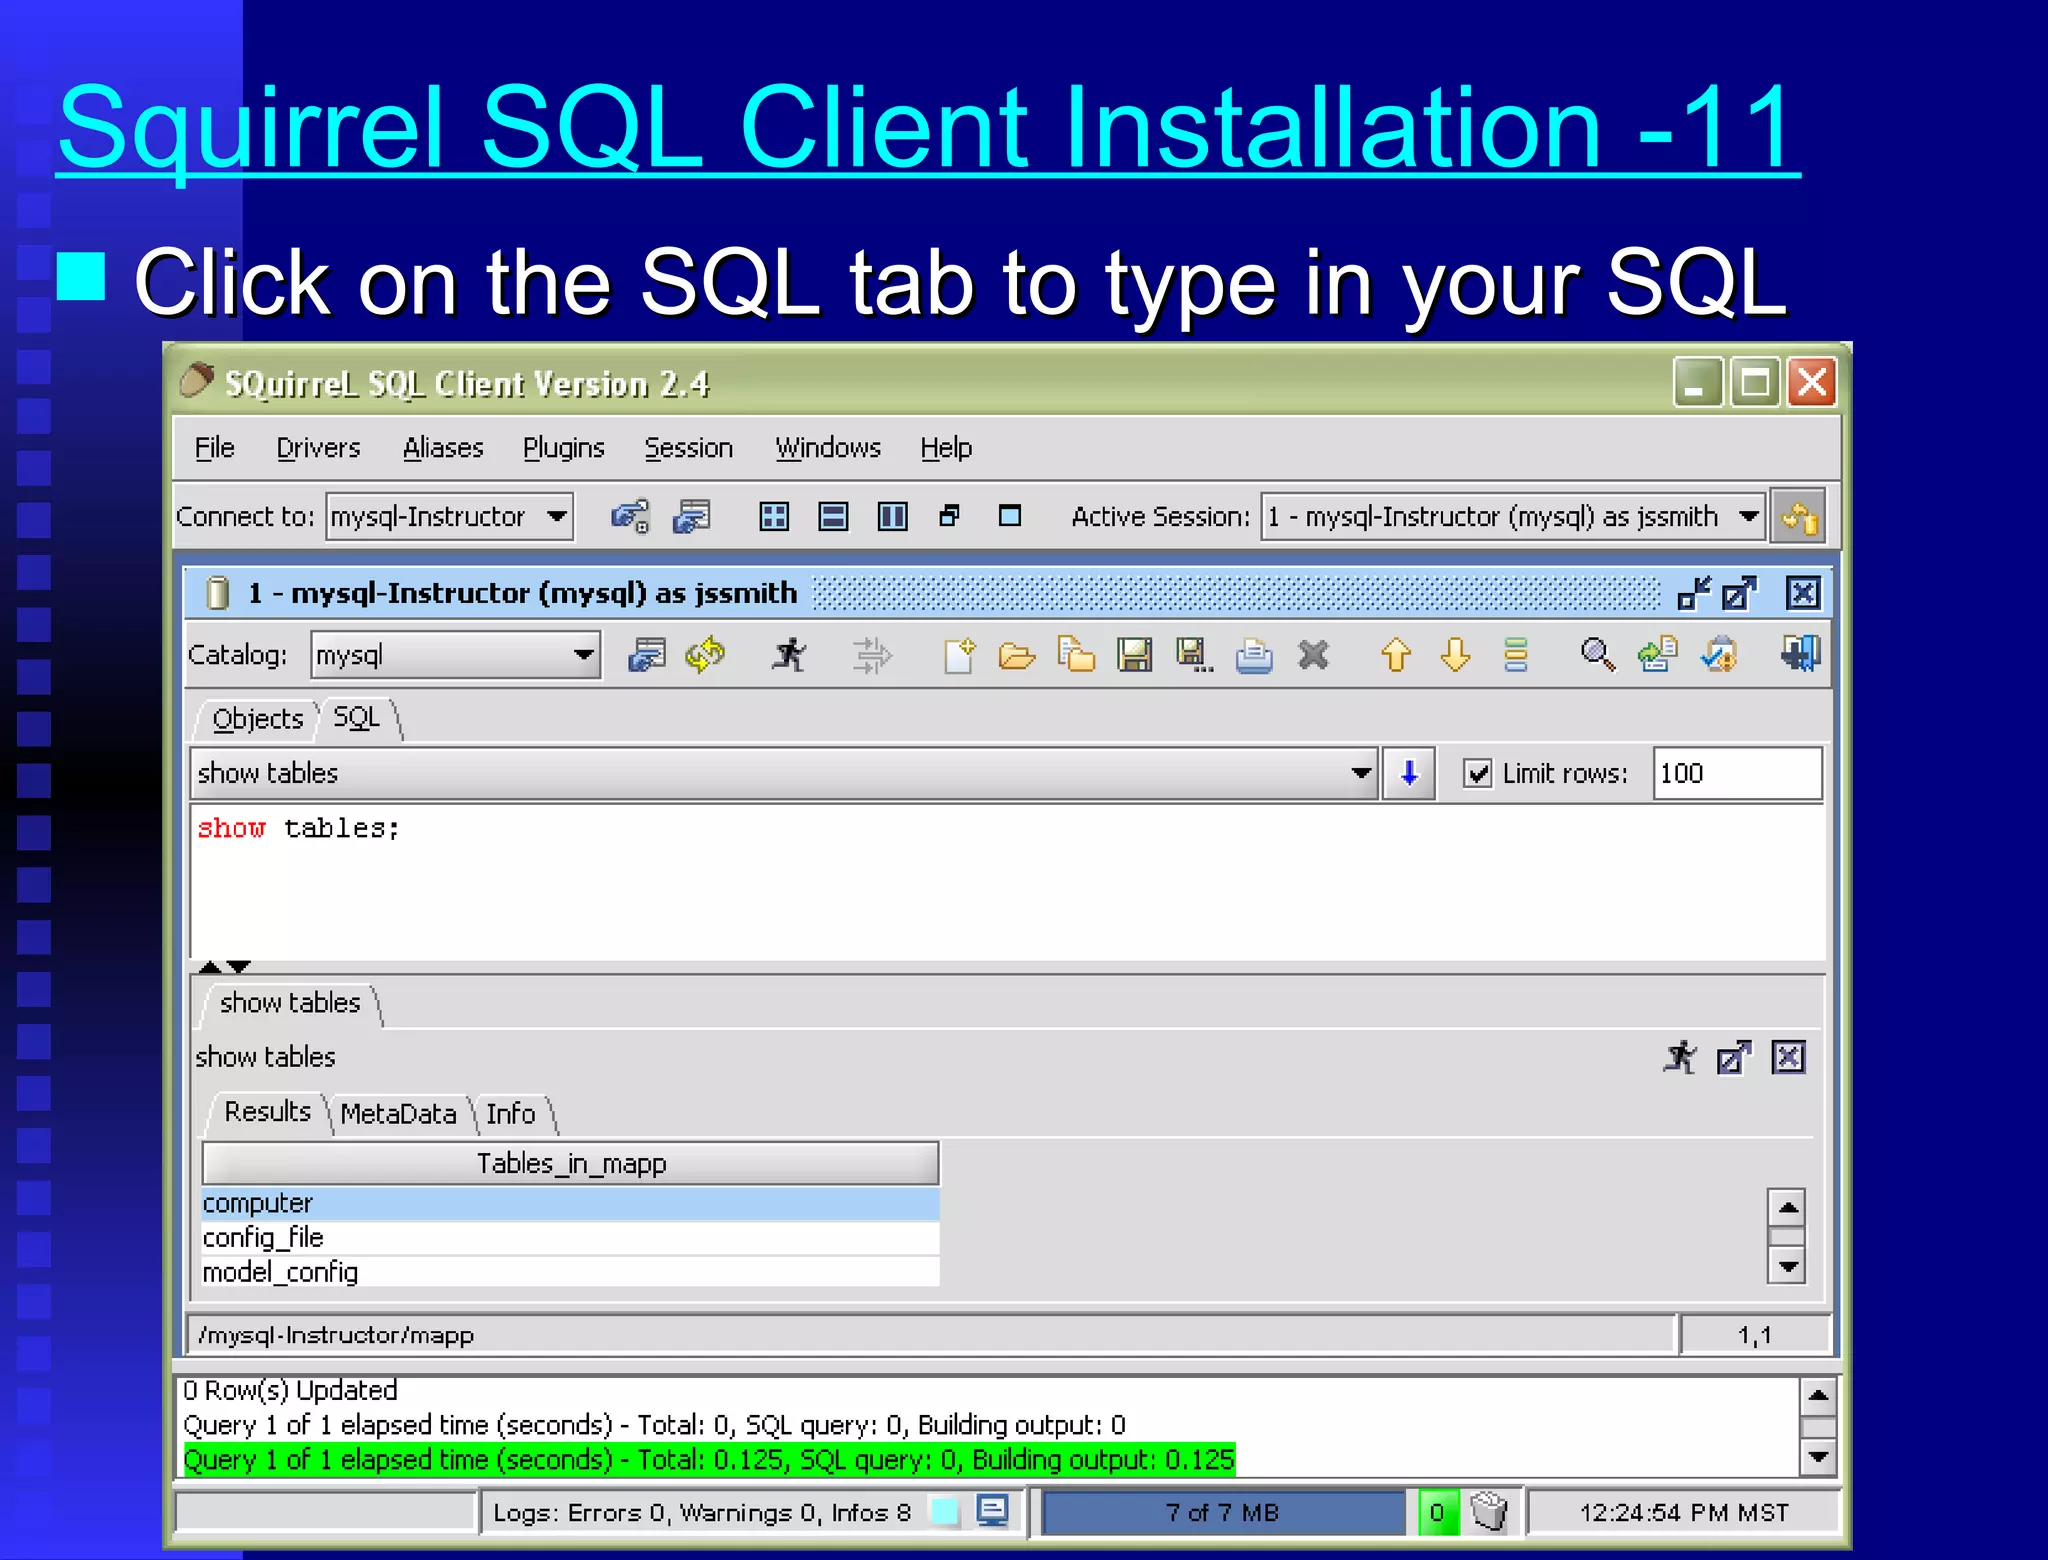
Task: Print the SQL with printer icon
Action: click(1254, 656)
